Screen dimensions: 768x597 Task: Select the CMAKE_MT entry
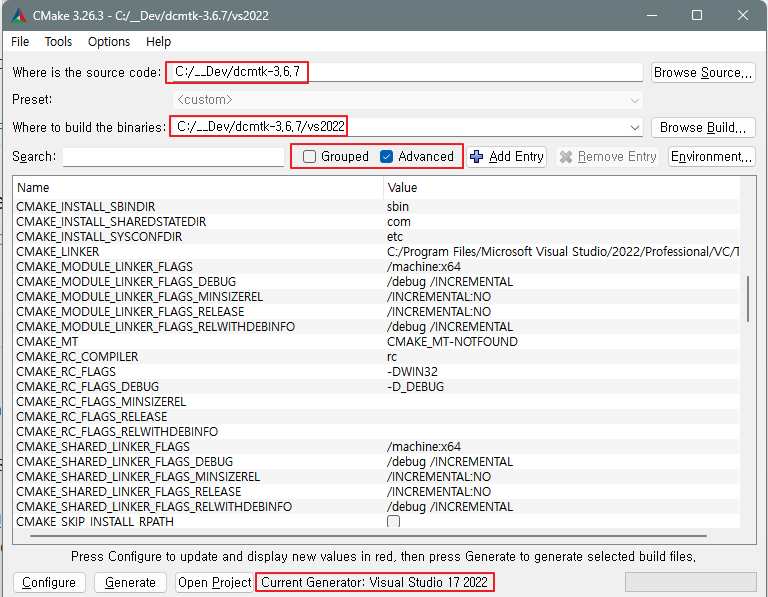point(47,342)
